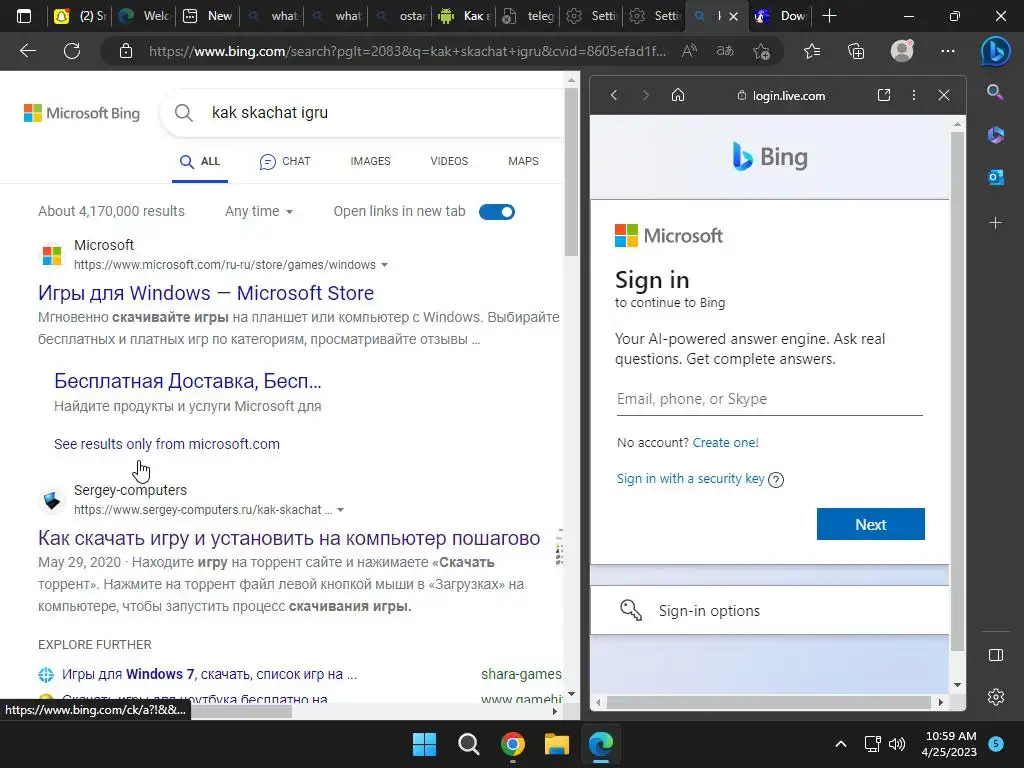1024x768 pixels.
Task: Open the tab actions menu icon
Action: click(x=24, y=16)
